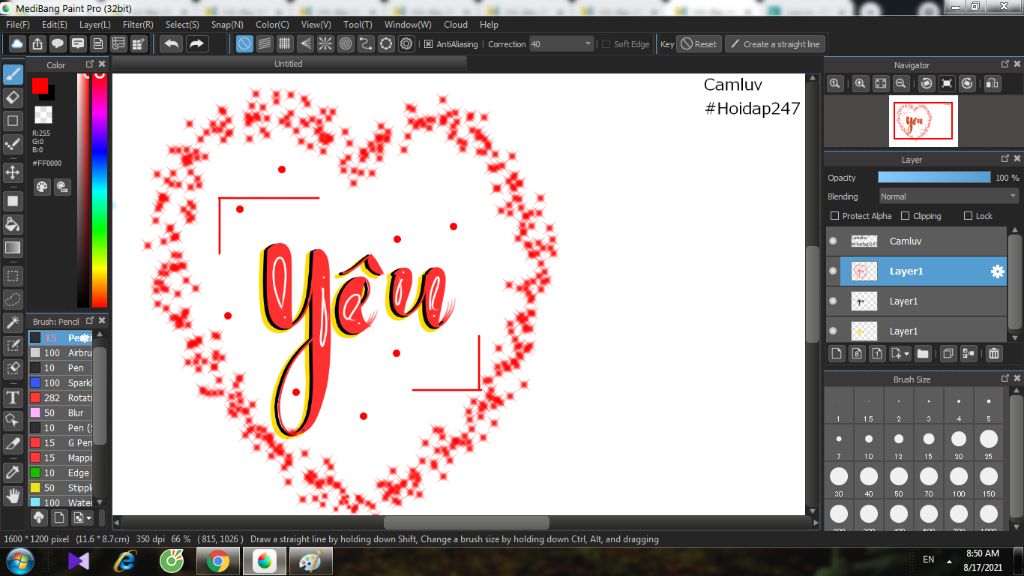Open the File menu

(18, 24)
